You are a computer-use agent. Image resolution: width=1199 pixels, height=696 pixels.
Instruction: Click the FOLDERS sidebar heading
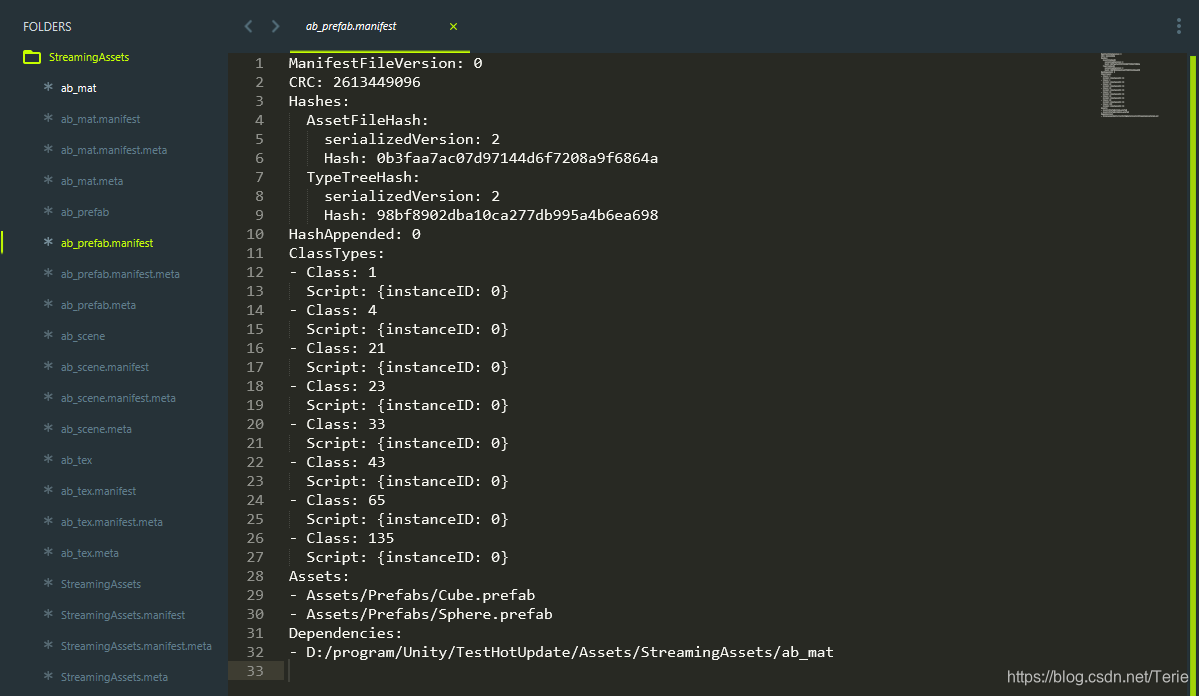47,27
